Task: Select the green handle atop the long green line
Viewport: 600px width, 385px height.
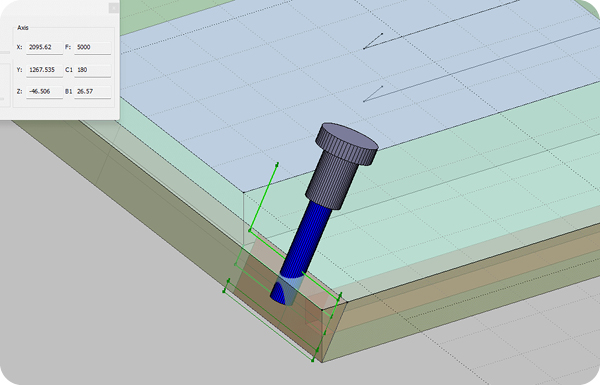Action: click(x=277, y=164)
